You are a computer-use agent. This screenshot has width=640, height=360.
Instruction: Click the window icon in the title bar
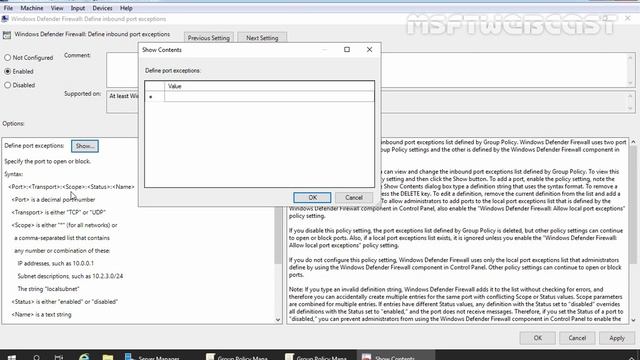click(x=5, y=19)
